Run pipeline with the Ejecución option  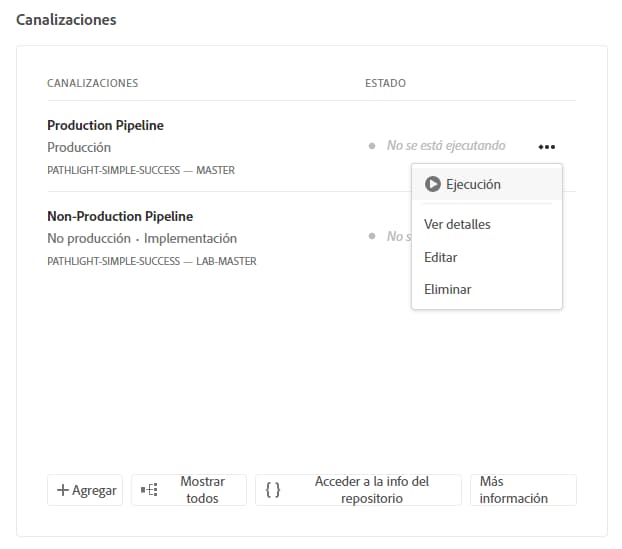(473, 184)
